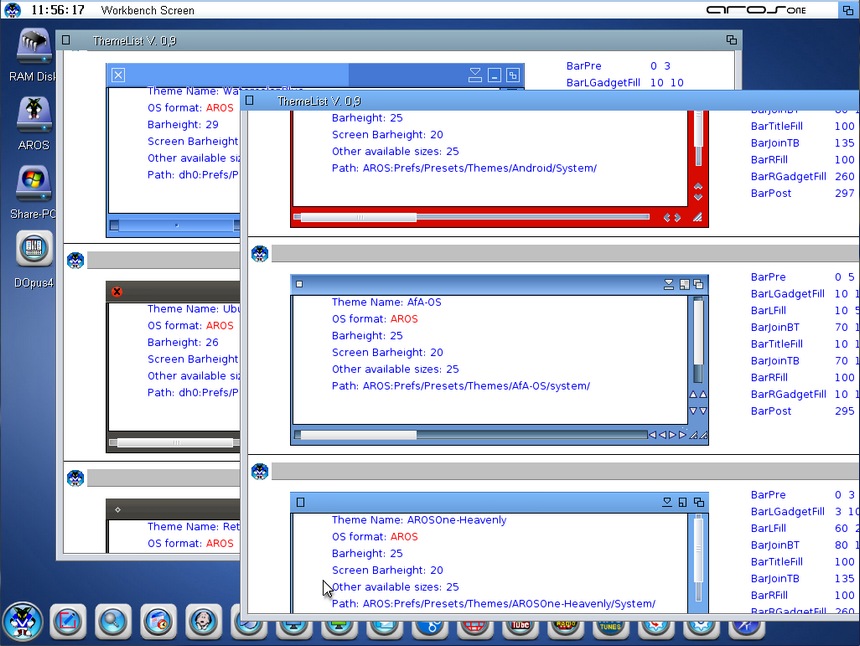Launch the Radio dock icon

click(565, 630)
